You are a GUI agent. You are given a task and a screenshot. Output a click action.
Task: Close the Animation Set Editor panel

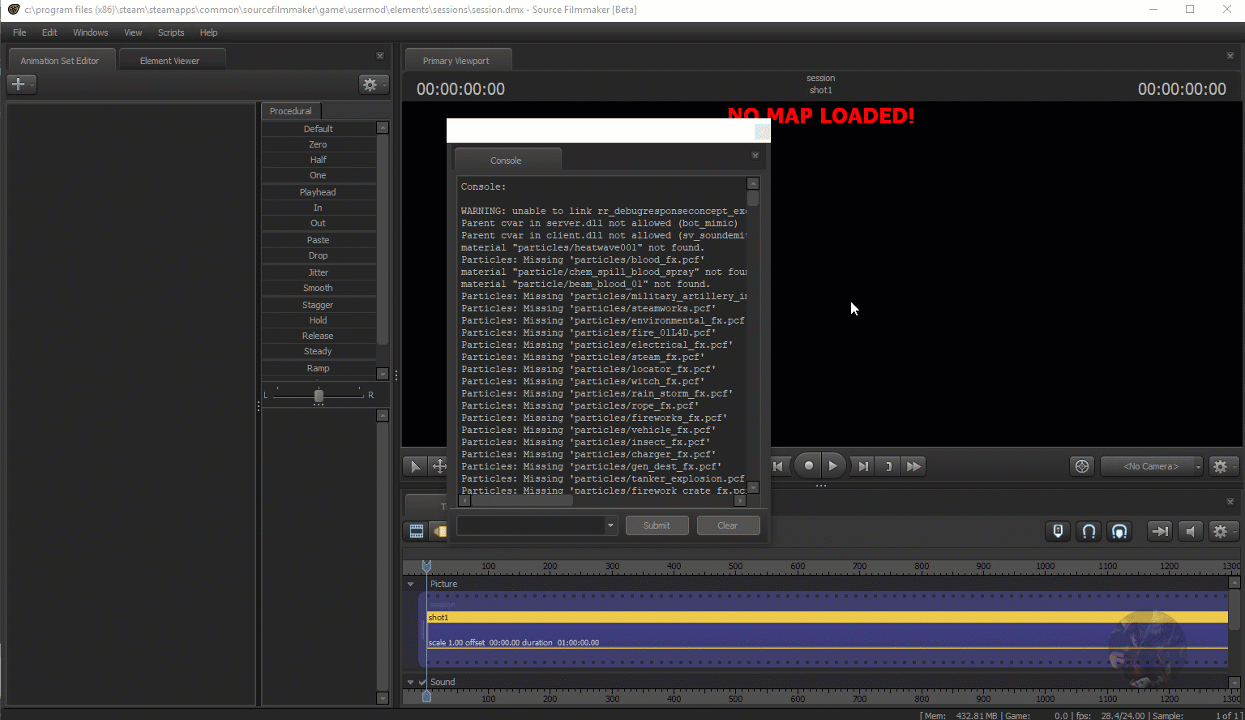tap(380, 56)
